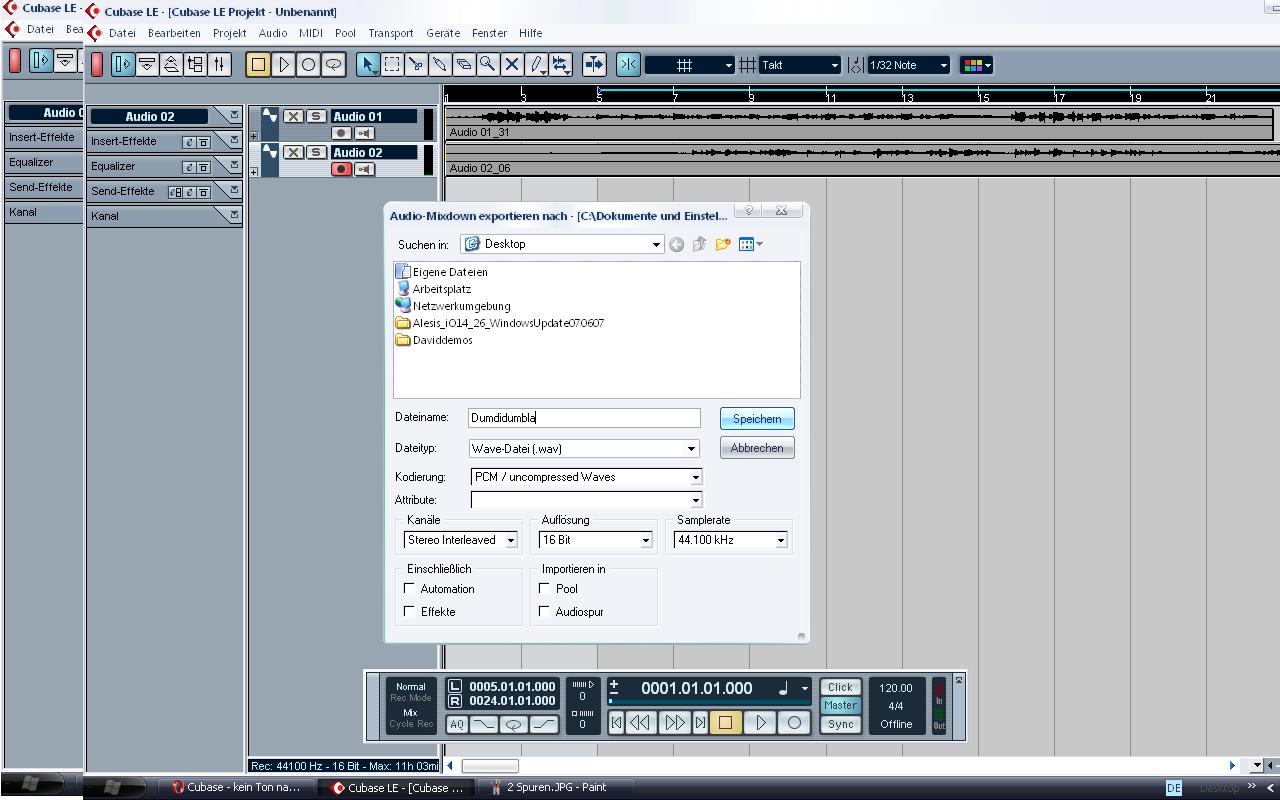Image resolution: width=1280 pixels, height=800 pixels.
Task: Check Audiospur import option
Action: click(544, 610)
